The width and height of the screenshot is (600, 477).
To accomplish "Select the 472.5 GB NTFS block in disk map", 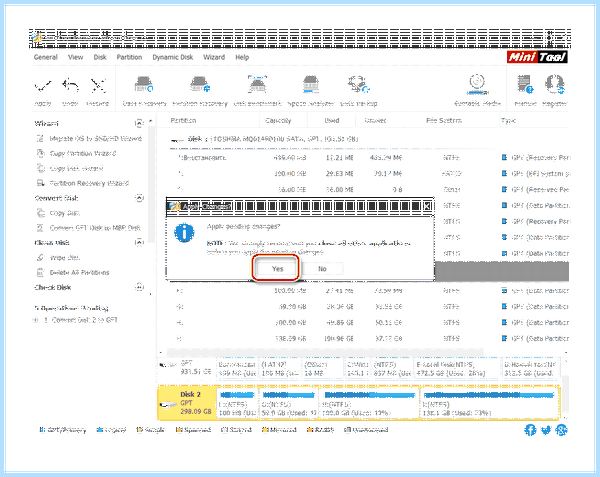I will click(457, 369).
